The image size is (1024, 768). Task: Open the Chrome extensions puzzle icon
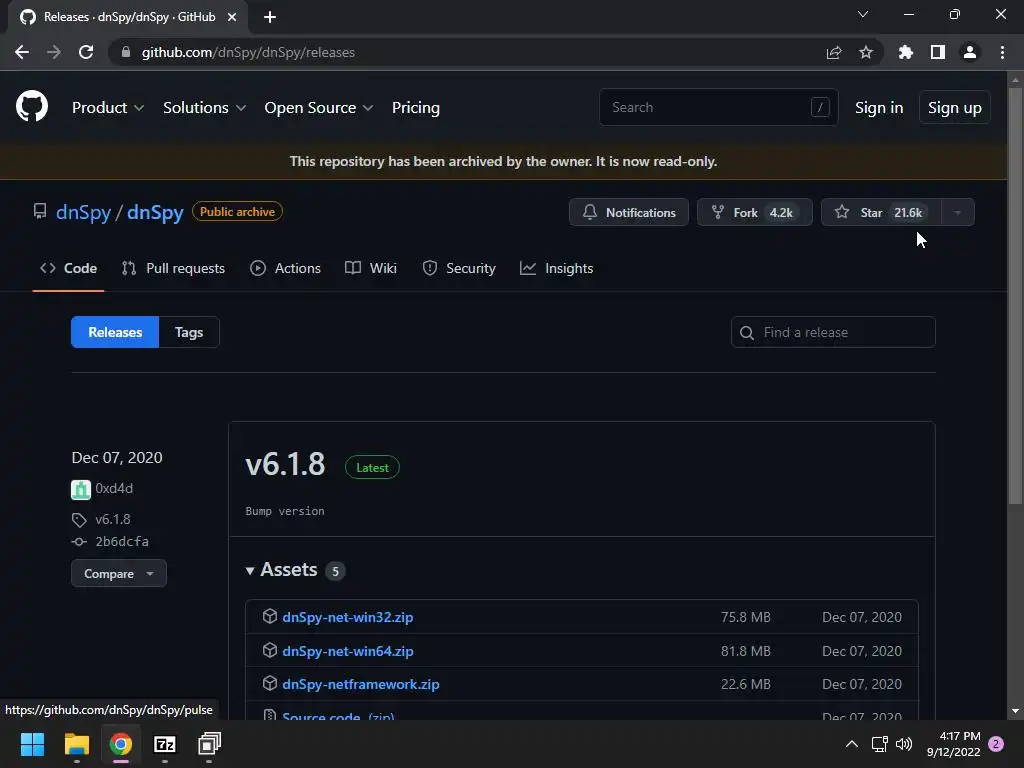tap(905, 52)
